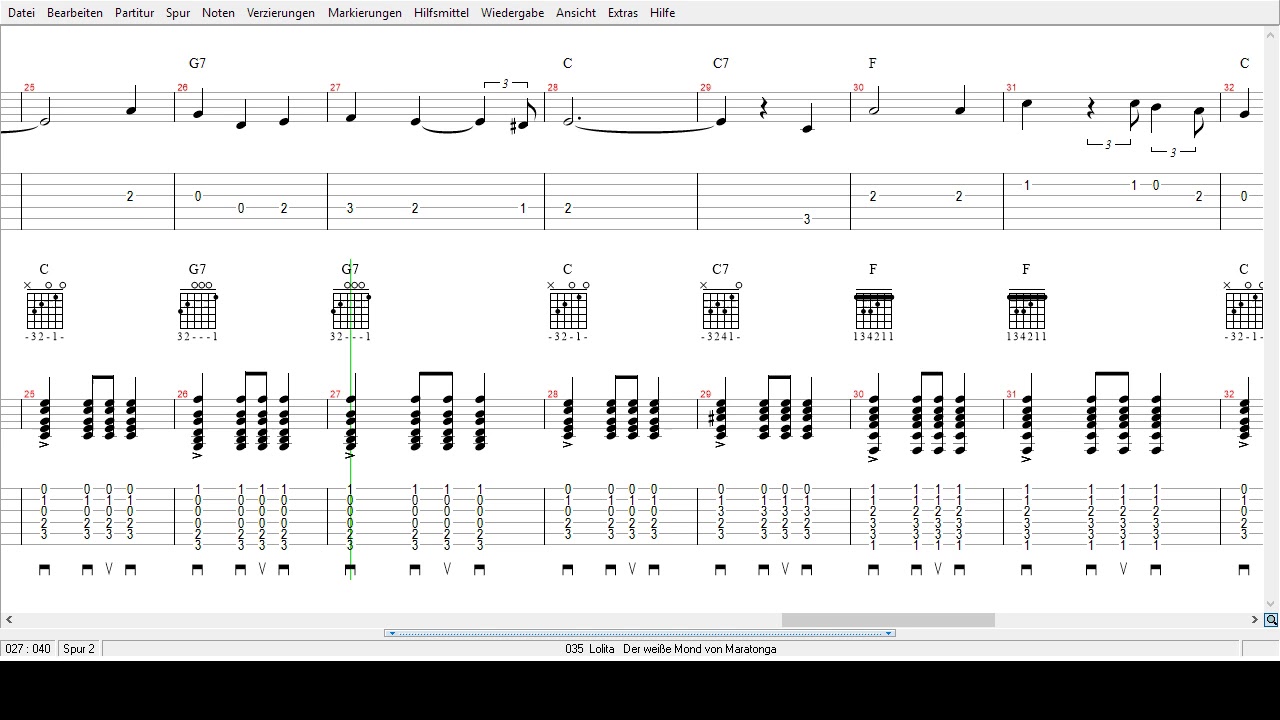Click the F chord name above measure 30 melody
1280x720 pixels.
coord(872,63)
